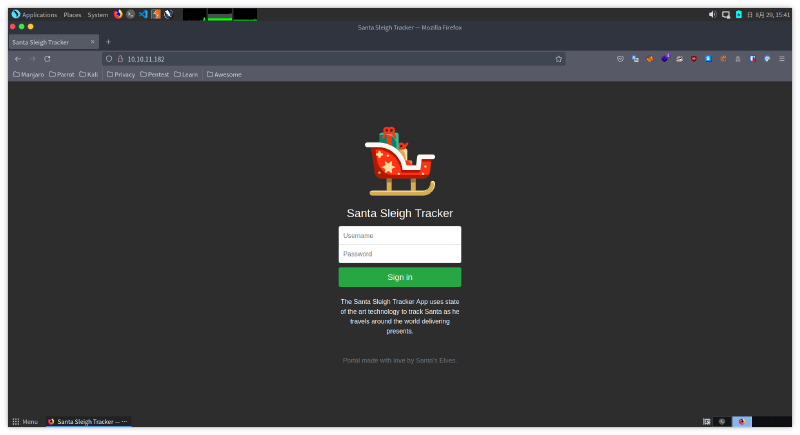Viewport: 800px width, 435px height.
Task: Open the clock and date applet
Action: point(768,15)
